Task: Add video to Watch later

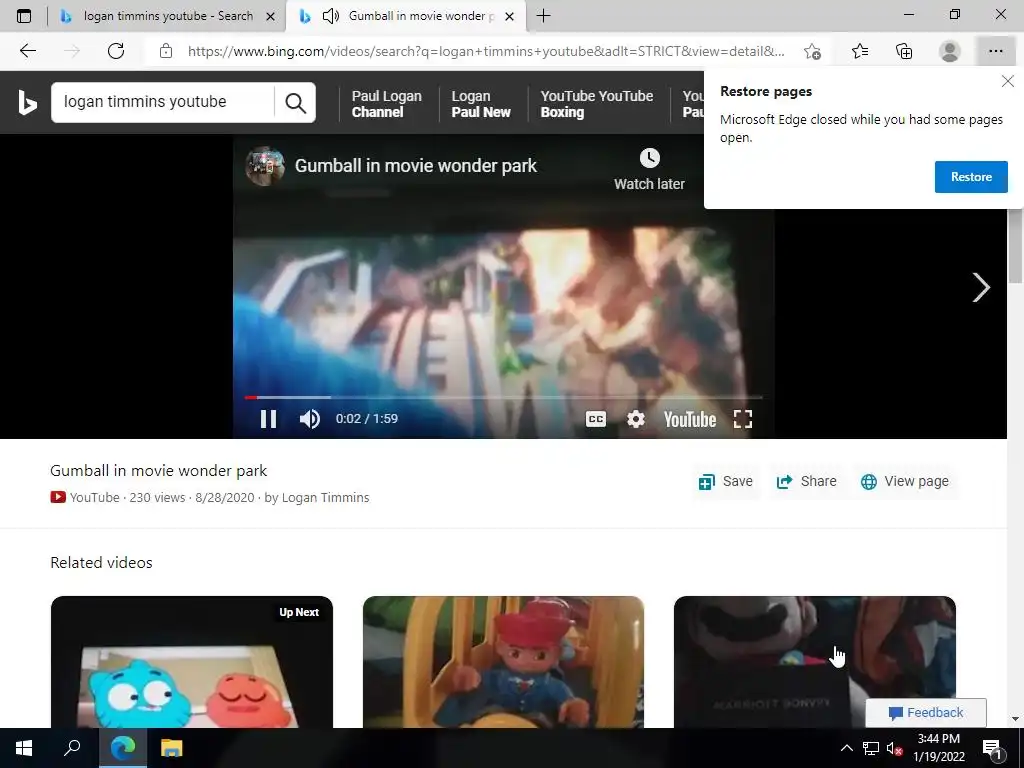Action: (x=649, y=170)
